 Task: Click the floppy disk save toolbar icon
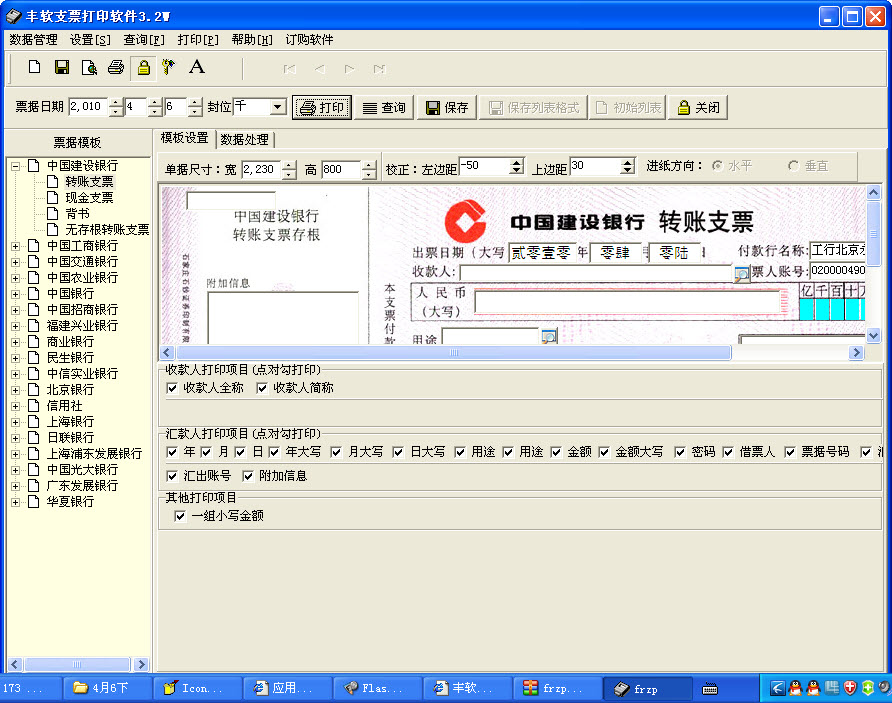click(x=62, y=67)
